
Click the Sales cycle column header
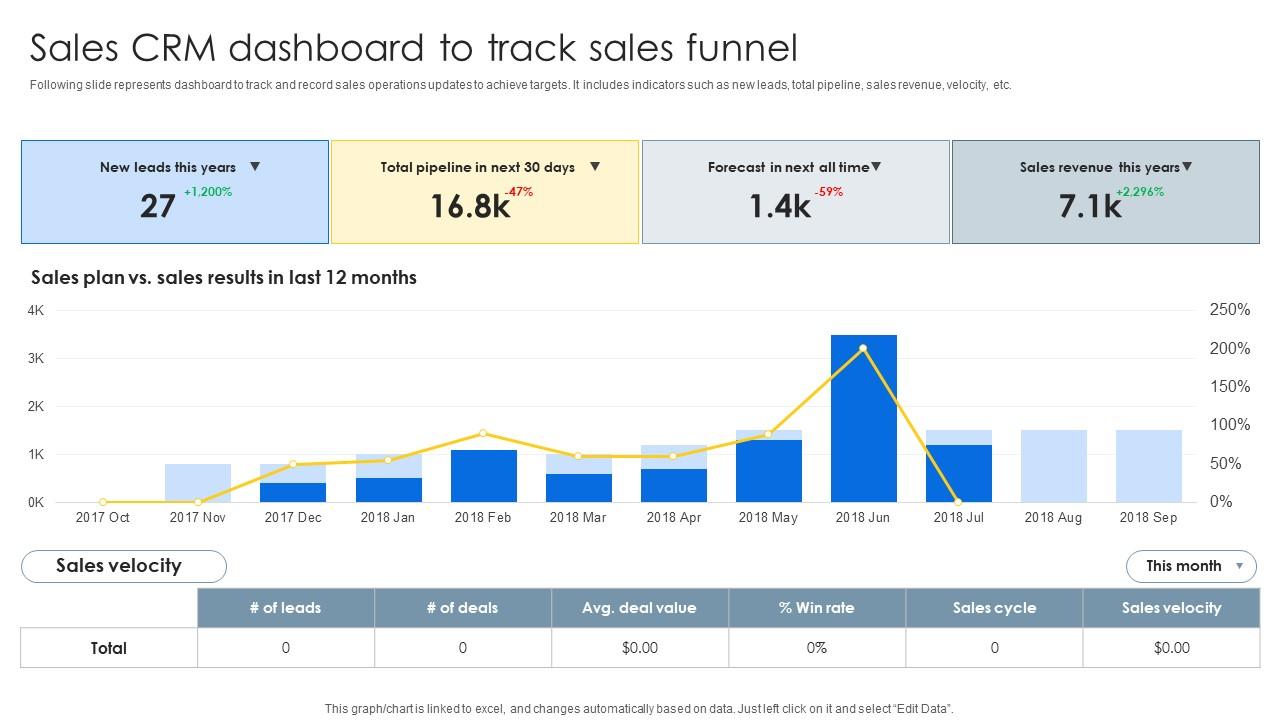pyautogui.click(x=994, y=608)
